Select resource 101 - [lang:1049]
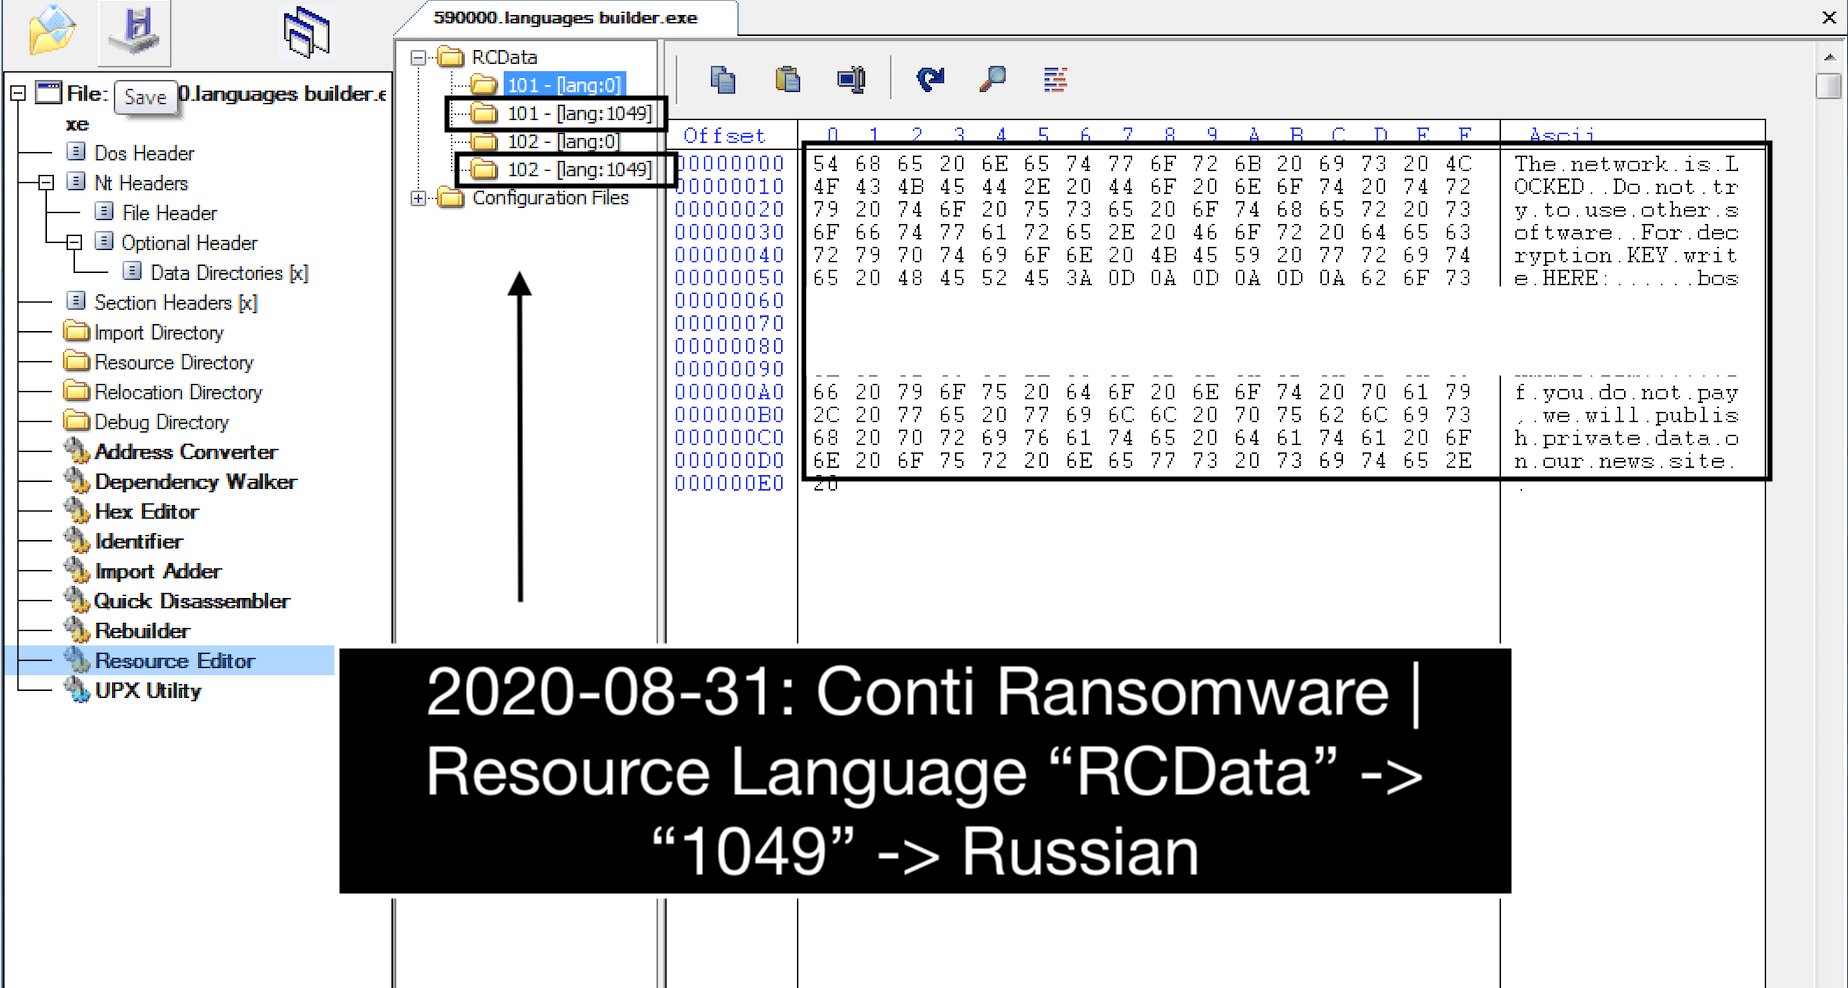1848x988 pixels. coord(579,114)
